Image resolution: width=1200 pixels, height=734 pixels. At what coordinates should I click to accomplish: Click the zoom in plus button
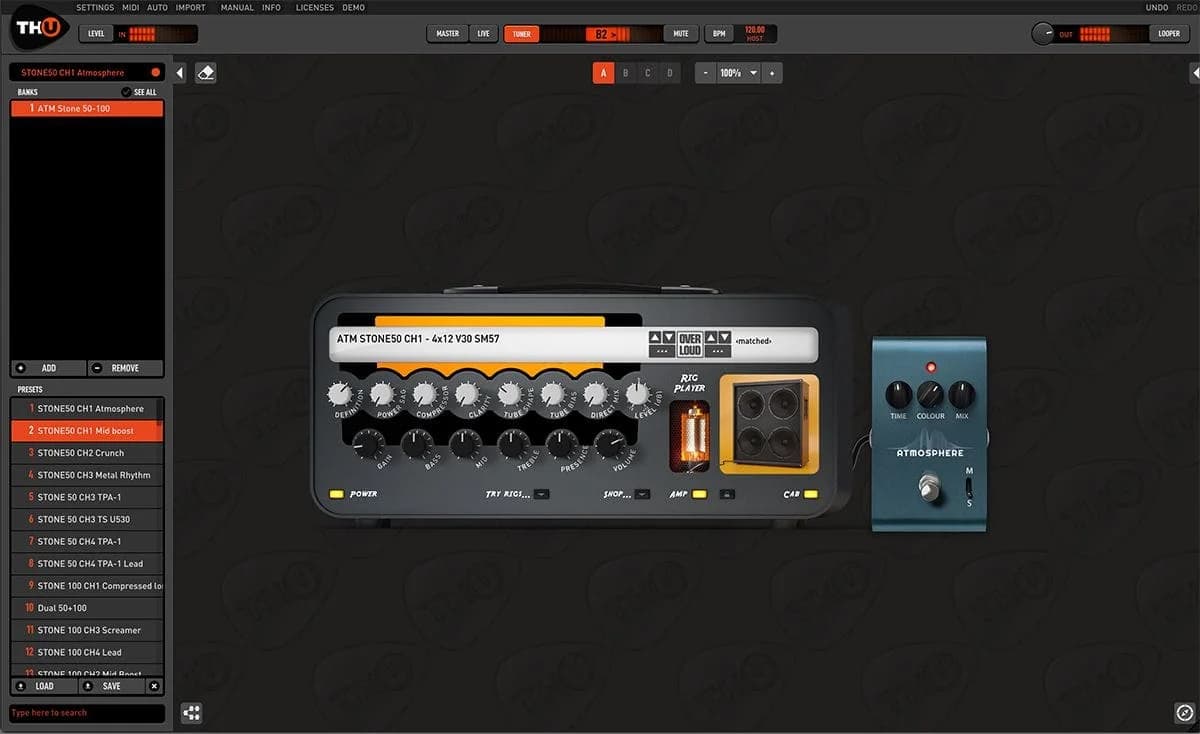[771, 73]
